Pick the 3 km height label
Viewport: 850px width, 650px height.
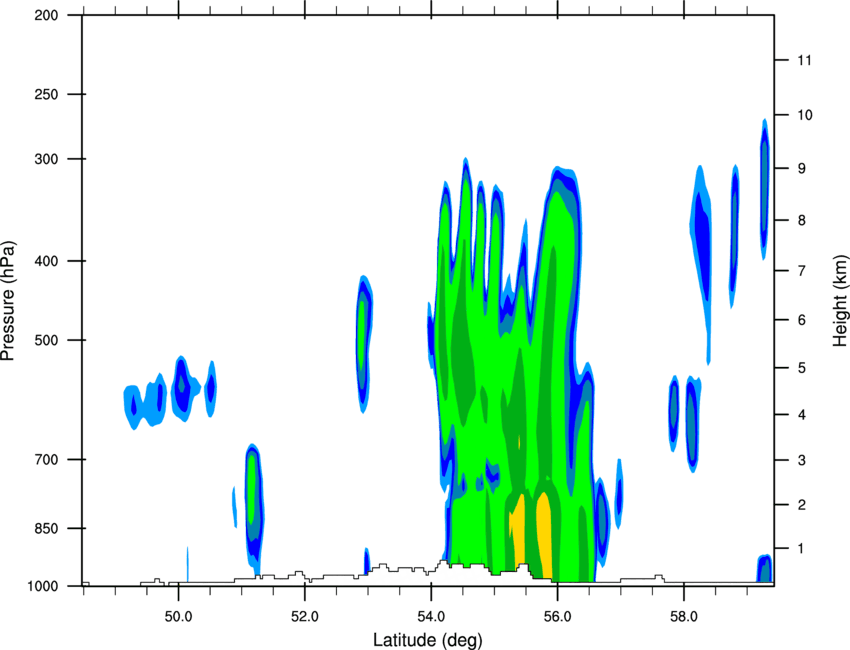click(801, 460)
